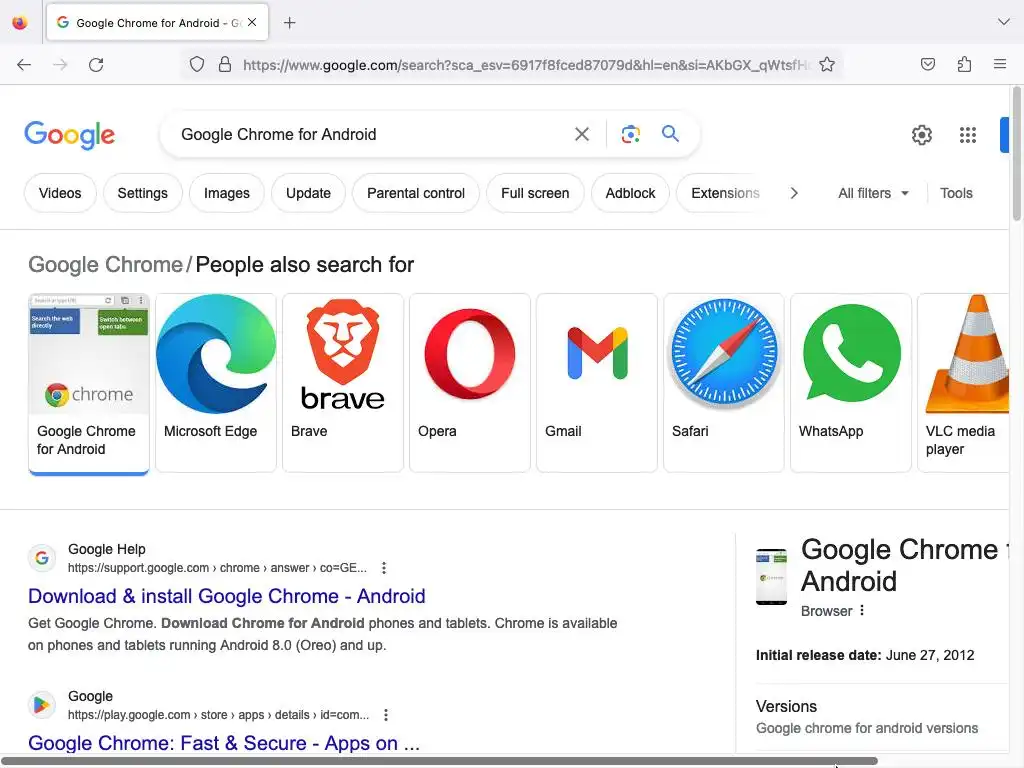
Task: Click the vertical page scrollbar
Action: tap(1016, 153)
